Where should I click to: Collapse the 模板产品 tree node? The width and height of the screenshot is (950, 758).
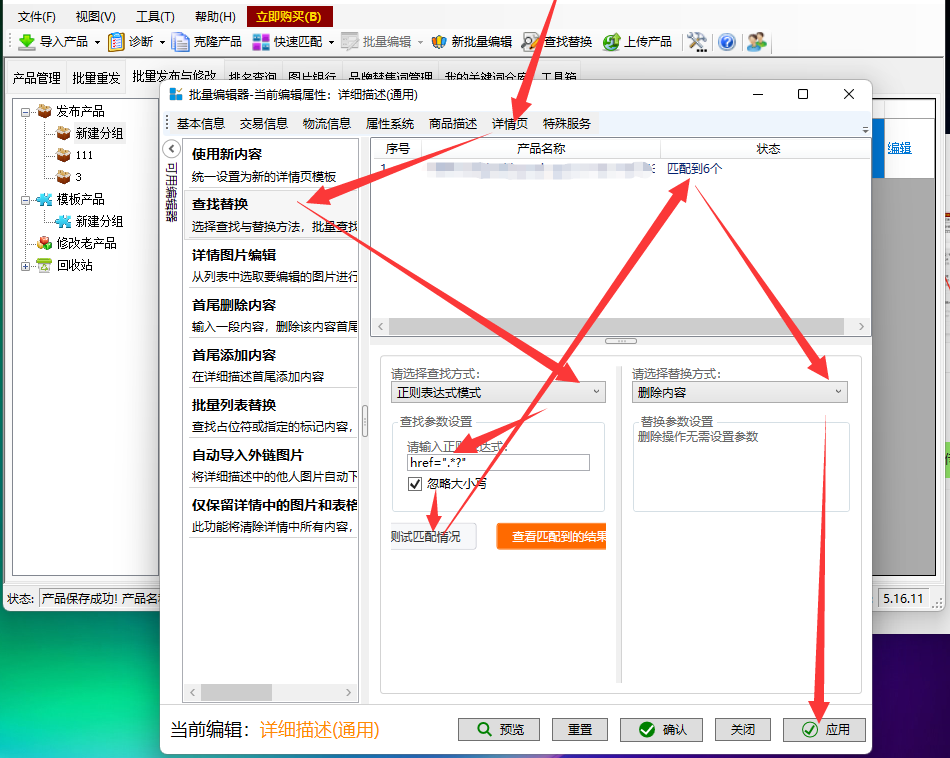click(x=25, y=200)
